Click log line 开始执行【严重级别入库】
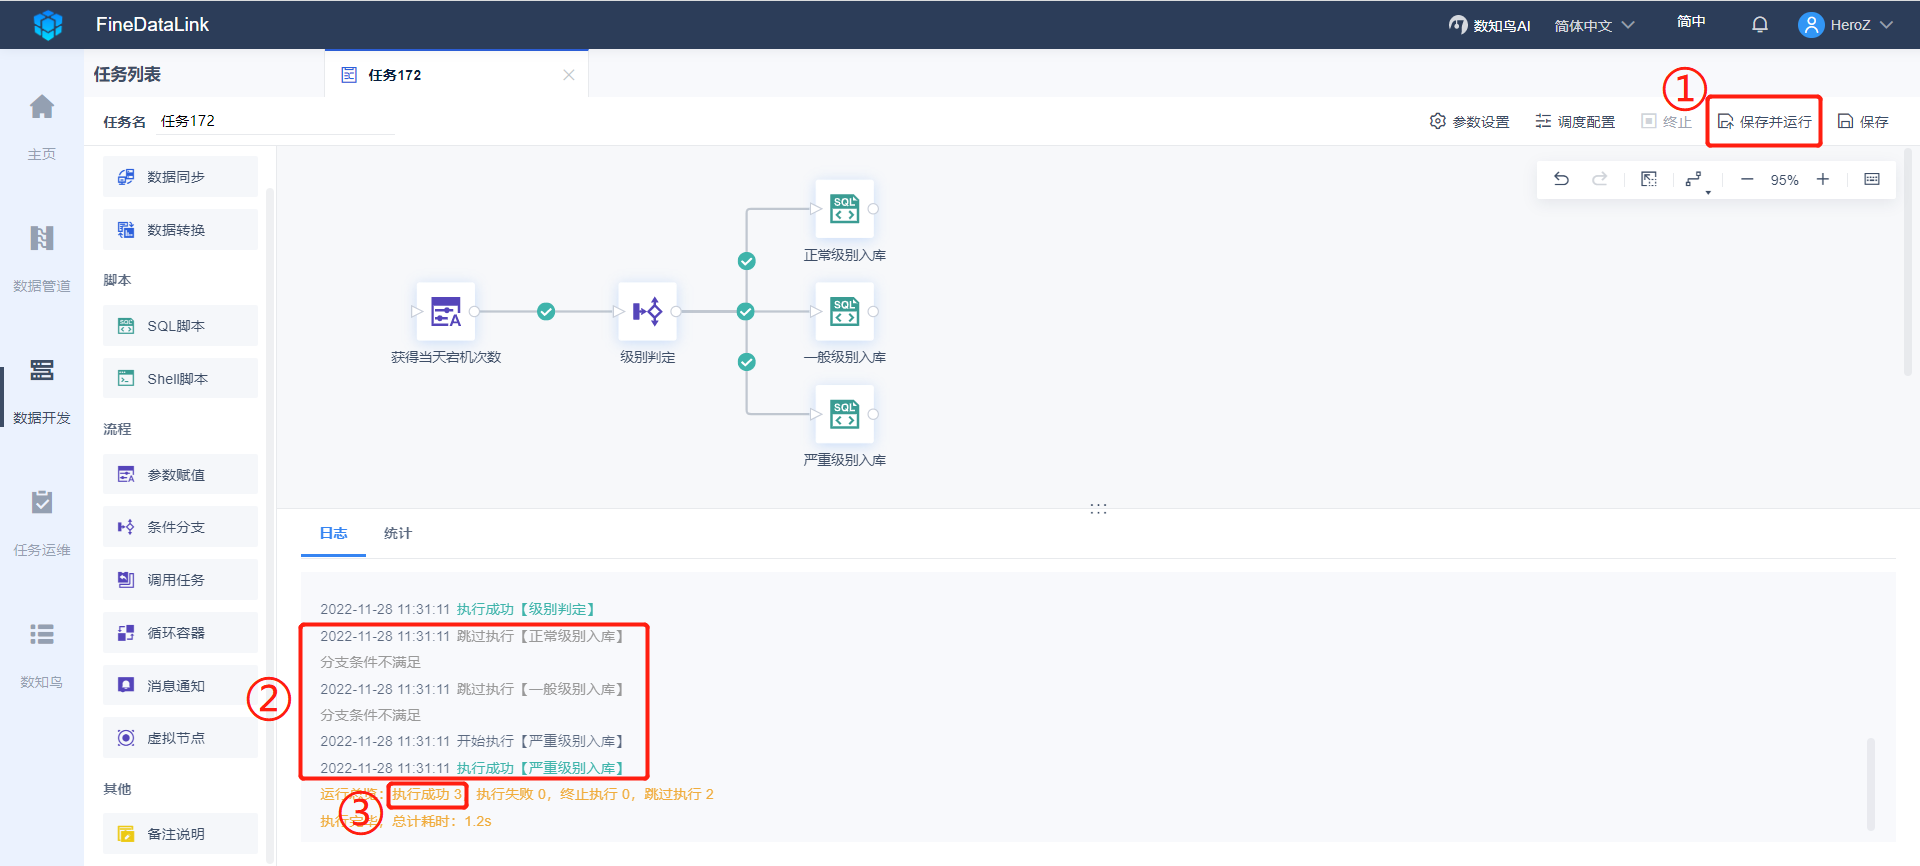The height and width of the screenshot is (866, 1920). coord(474,741)
